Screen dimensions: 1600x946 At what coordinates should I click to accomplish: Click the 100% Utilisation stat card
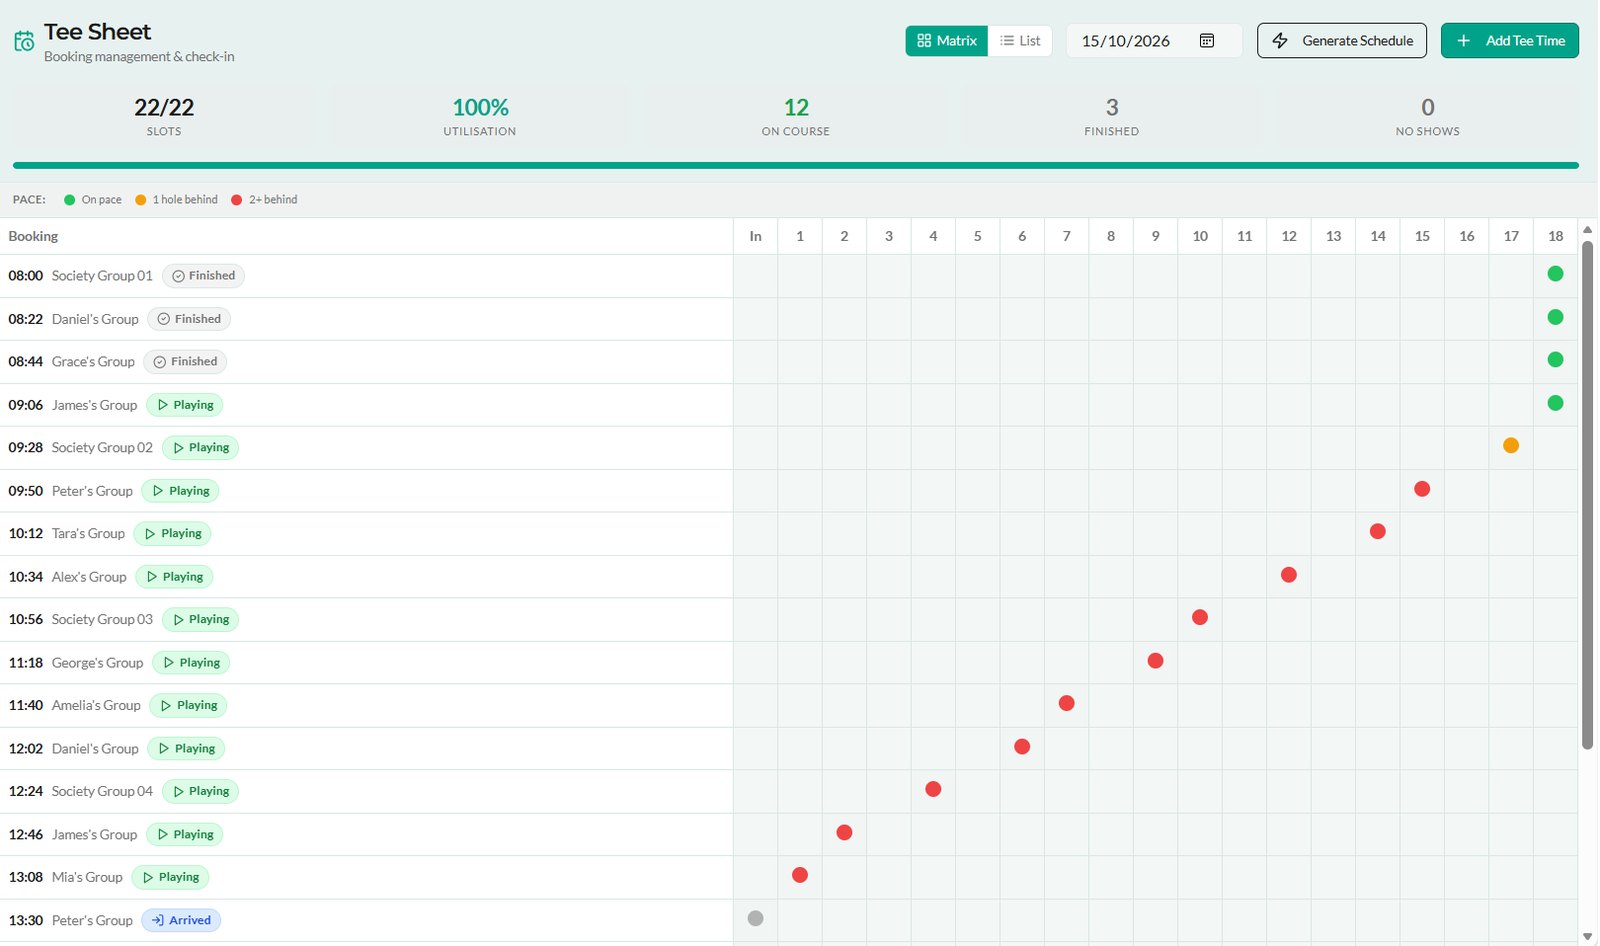[x=480, y=117]
